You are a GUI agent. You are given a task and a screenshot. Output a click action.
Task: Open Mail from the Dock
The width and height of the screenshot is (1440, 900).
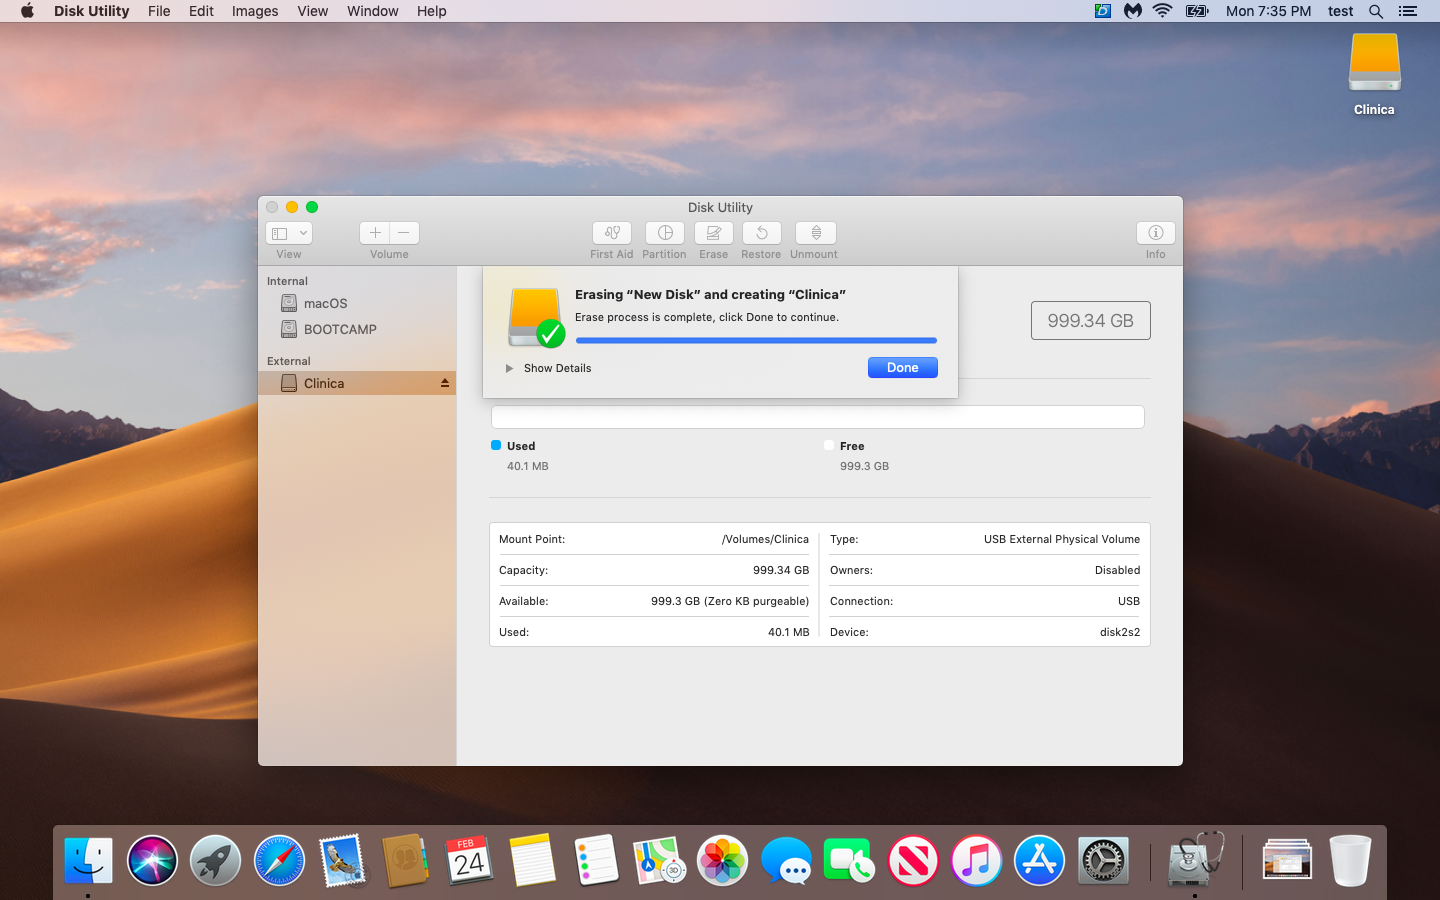tap(342, 861)
